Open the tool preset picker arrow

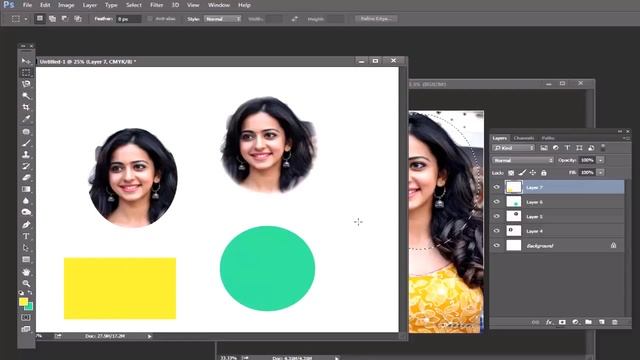(26, 19)
